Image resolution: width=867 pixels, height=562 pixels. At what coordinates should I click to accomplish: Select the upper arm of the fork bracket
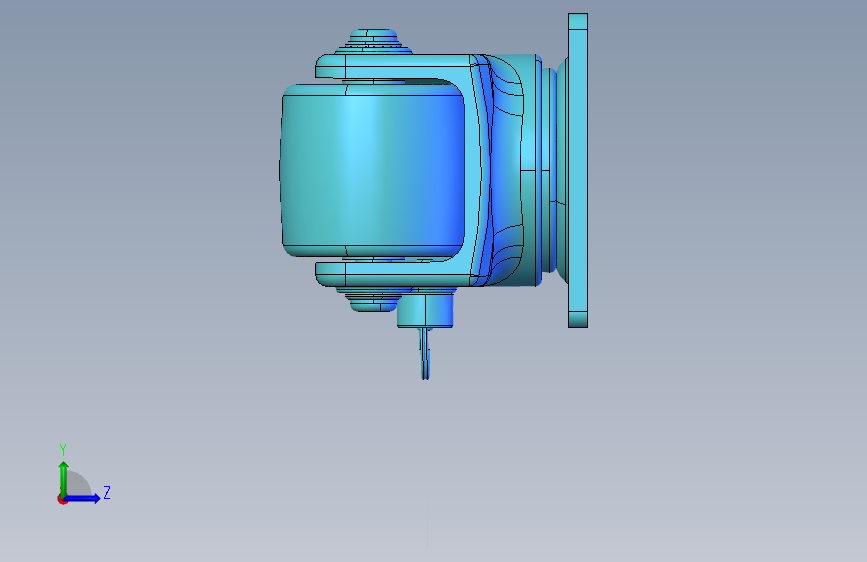point(393,66)
